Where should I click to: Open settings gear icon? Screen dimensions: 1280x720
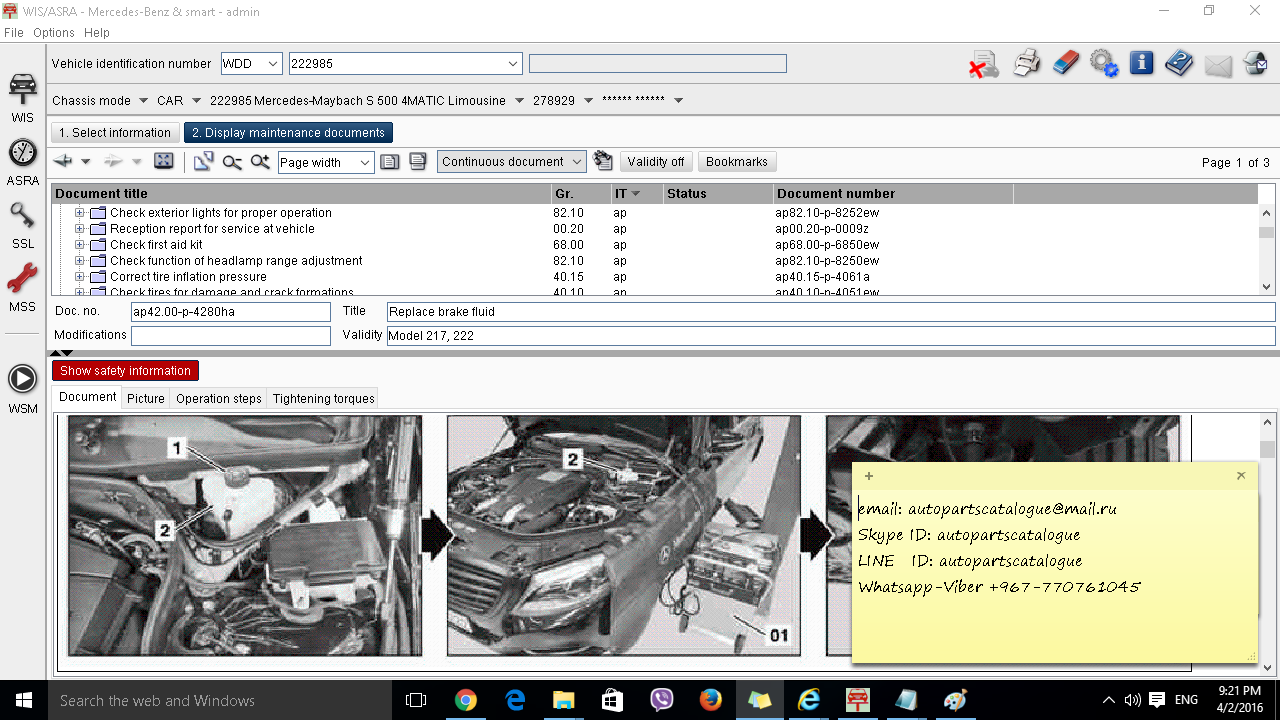click(x=1104, y=63)
